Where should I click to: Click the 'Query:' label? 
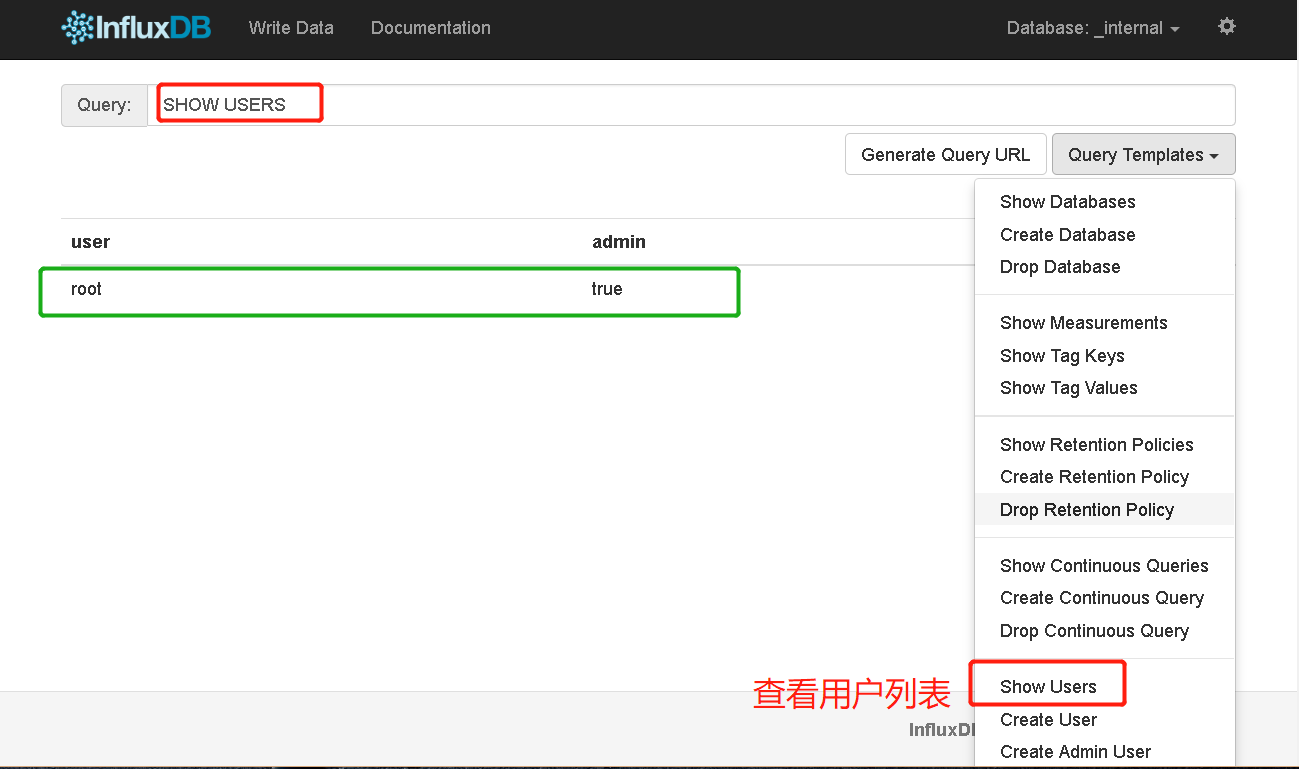(x=104, y=105)
